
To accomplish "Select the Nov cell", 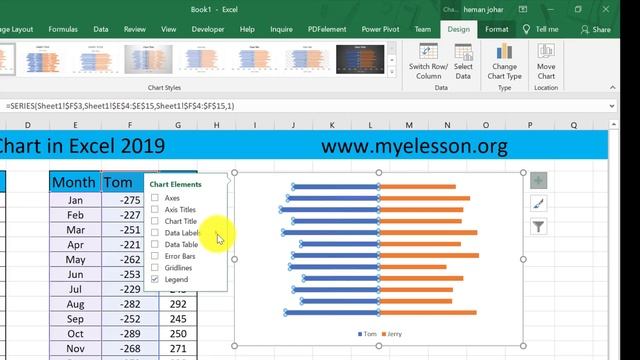I will click(76, 349).
